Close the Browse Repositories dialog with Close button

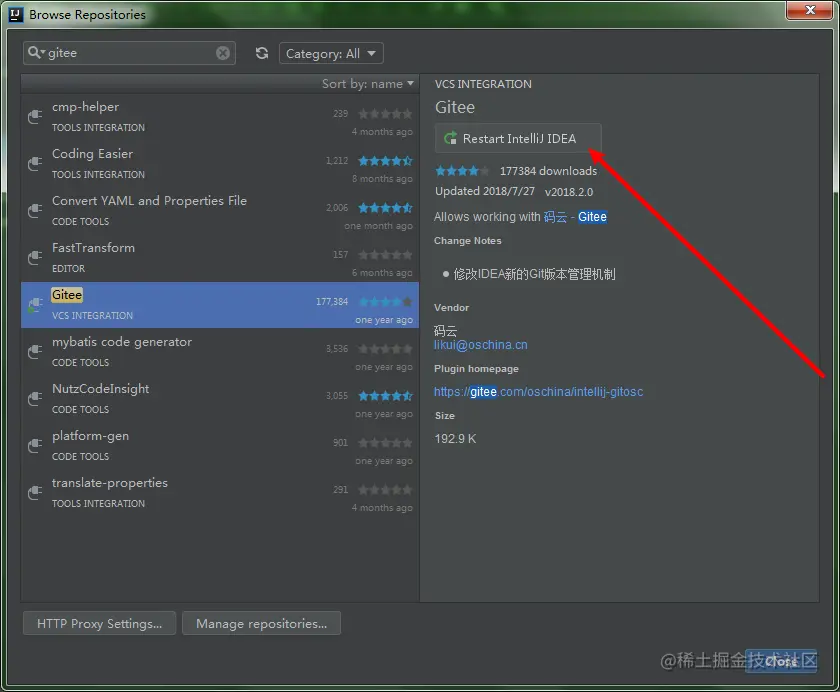tap(781, 661)
